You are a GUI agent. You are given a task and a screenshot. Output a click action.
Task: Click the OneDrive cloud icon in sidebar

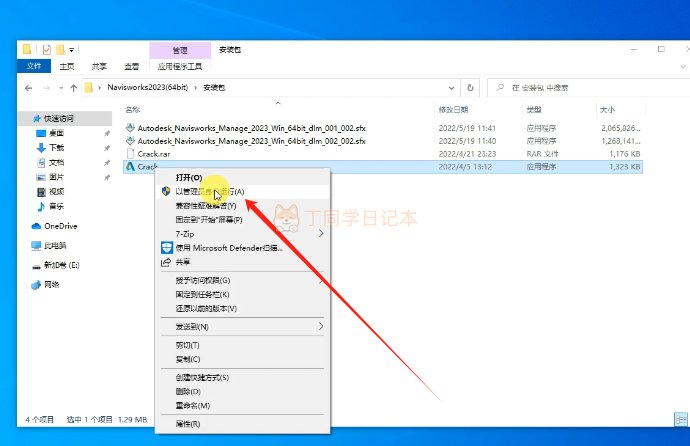point(36,226)
